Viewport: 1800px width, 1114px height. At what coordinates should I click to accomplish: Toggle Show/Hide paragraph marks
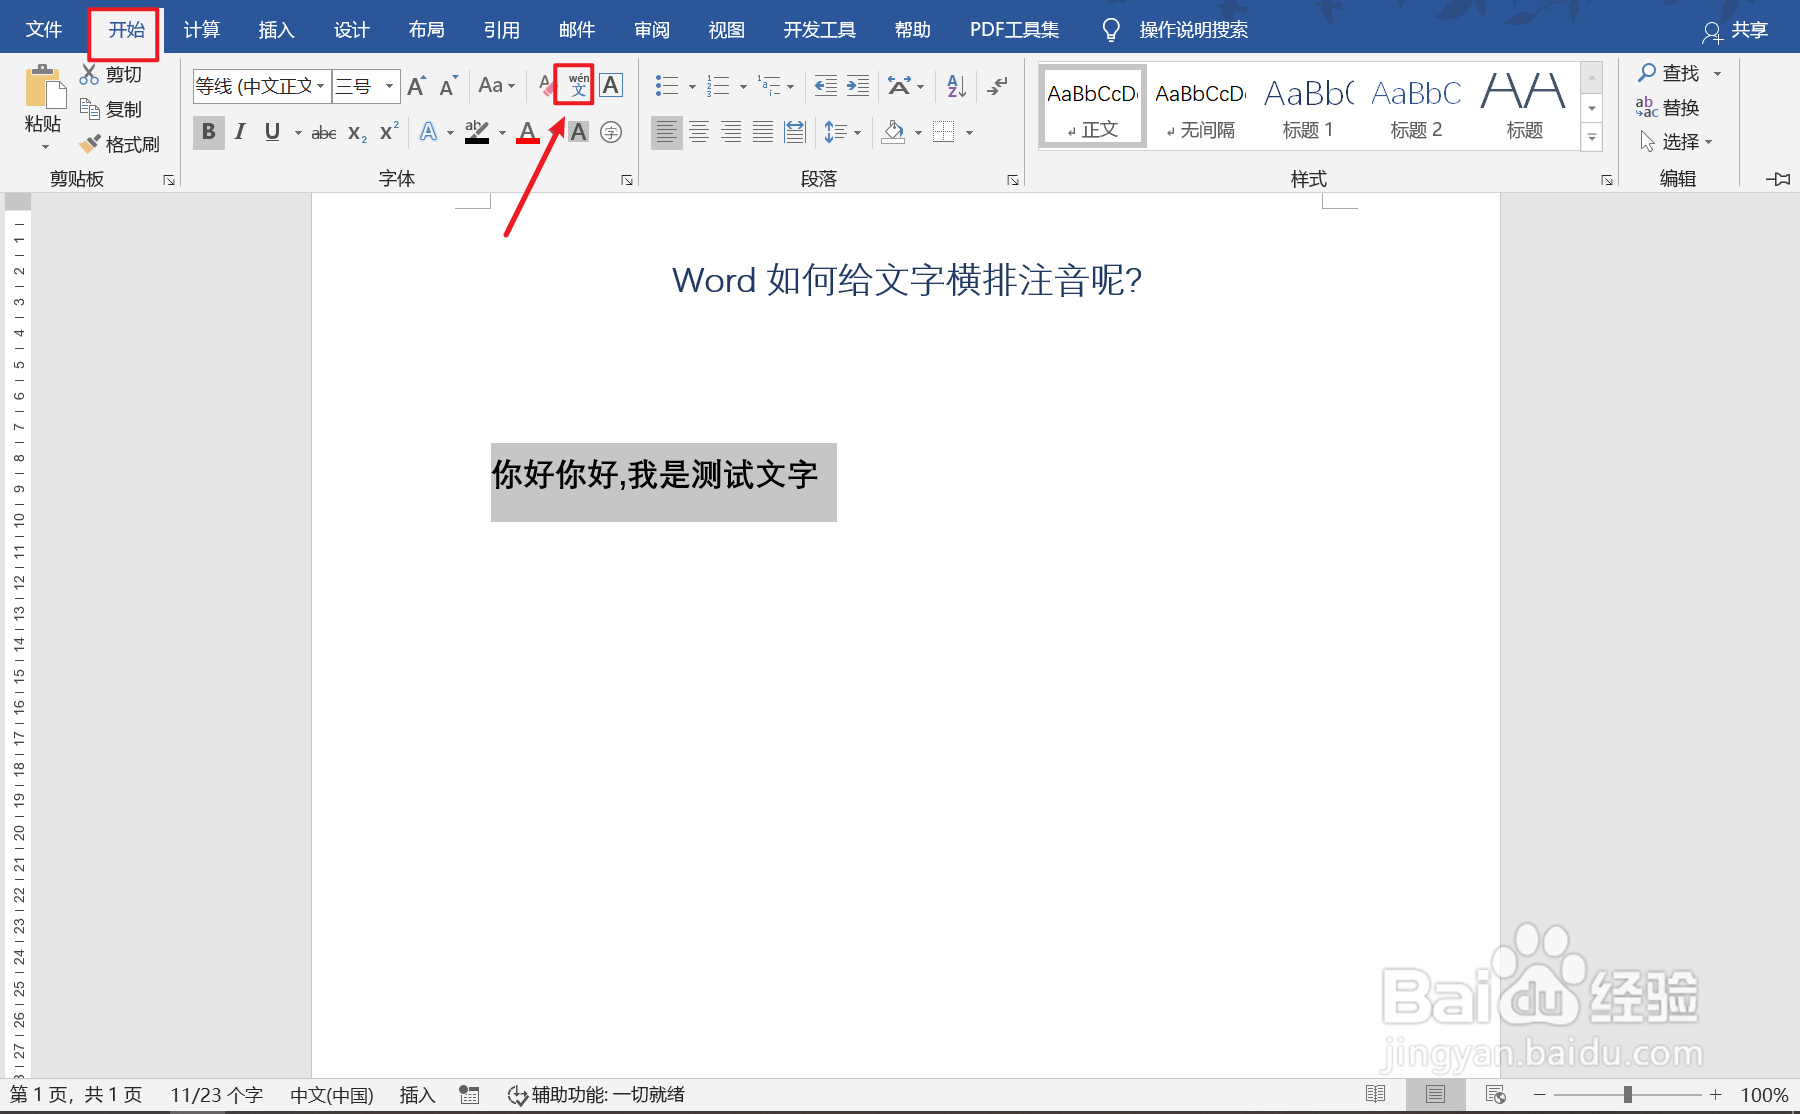click(x=997, y=86)
